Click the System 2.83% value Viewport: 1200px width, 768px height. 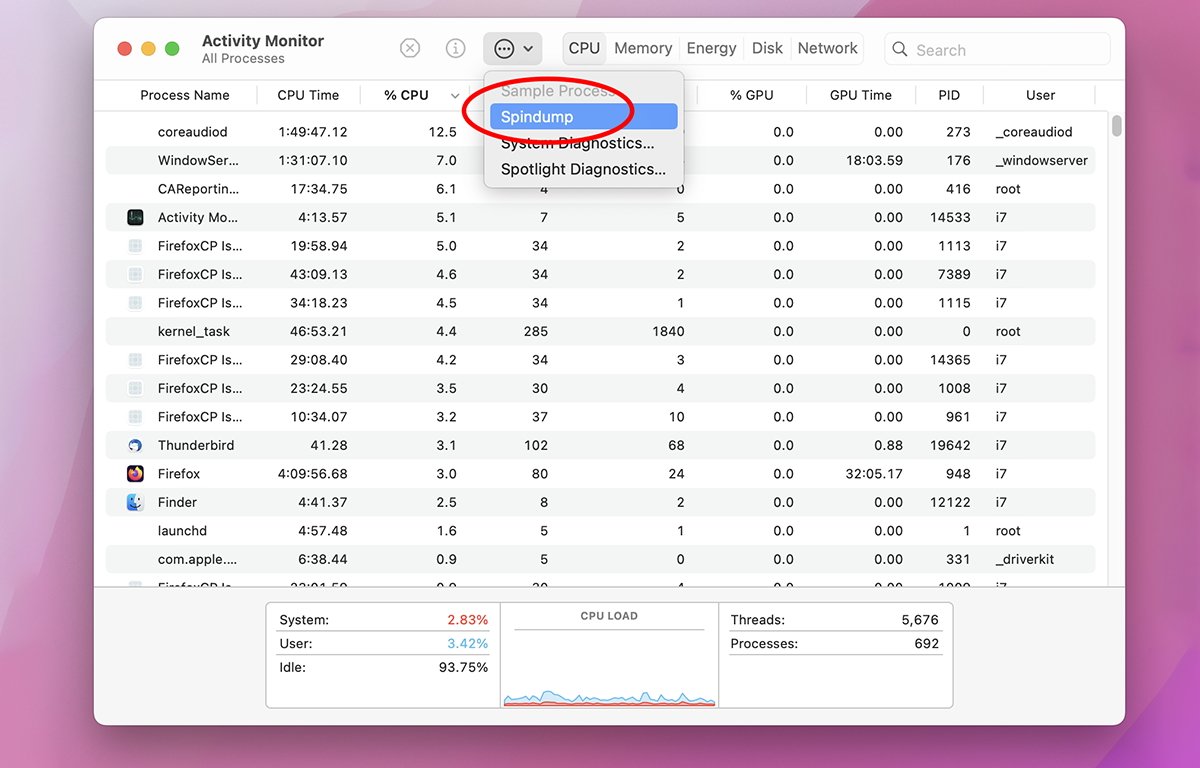click(x=467, y=620)
